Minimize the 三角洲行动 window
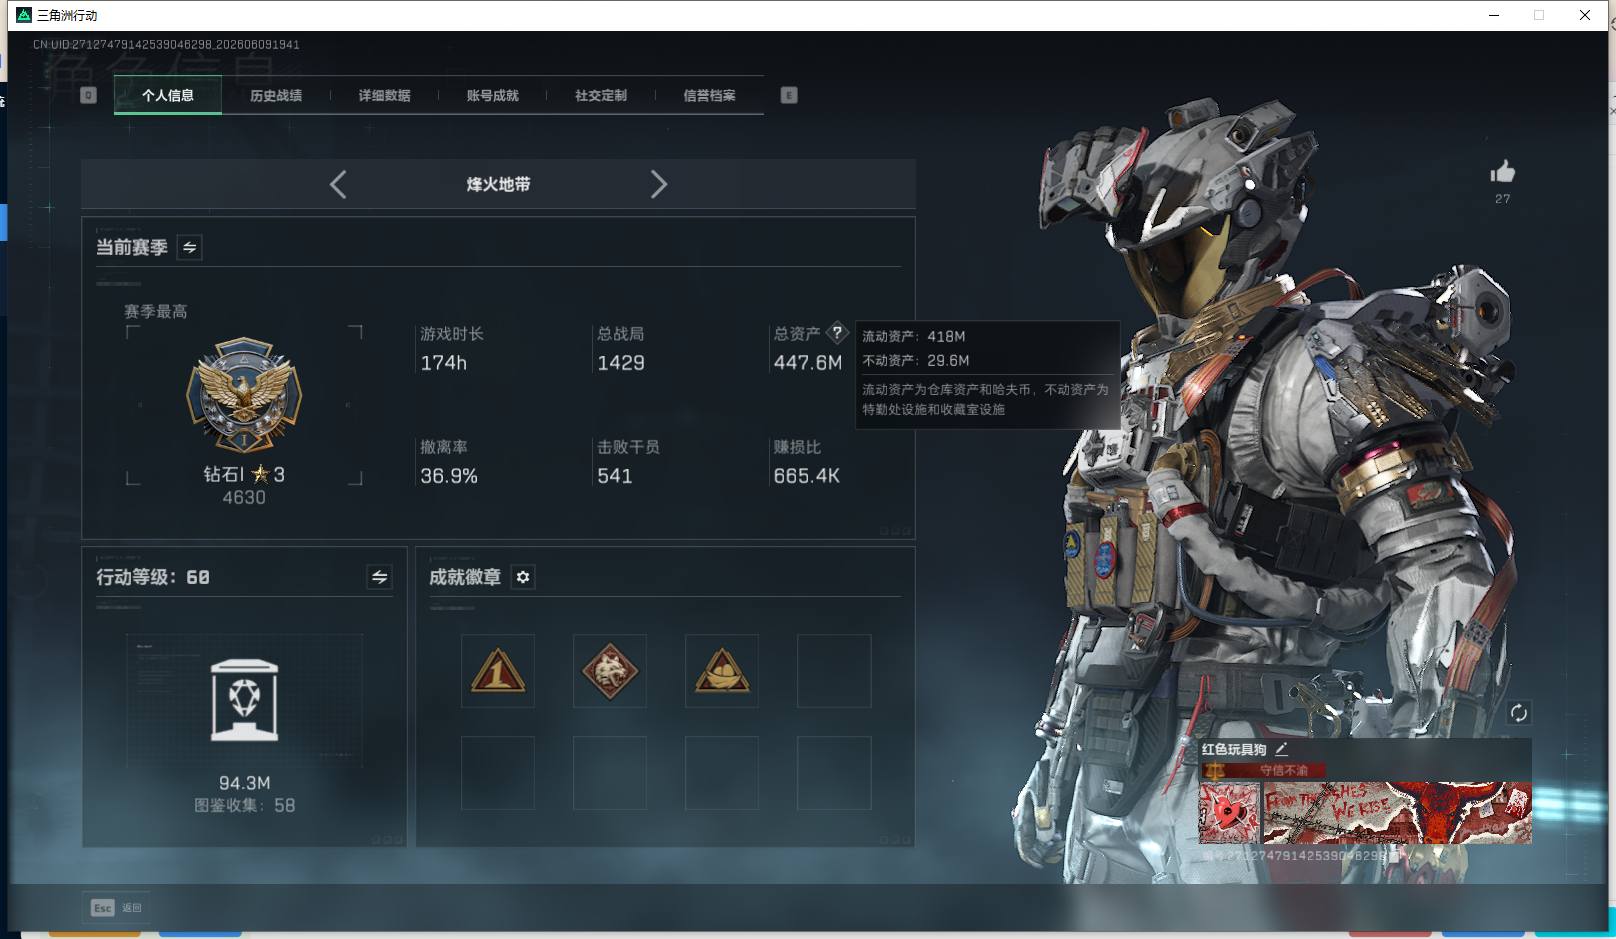This screenshot has height=939, width=1616. (1494, 15)
